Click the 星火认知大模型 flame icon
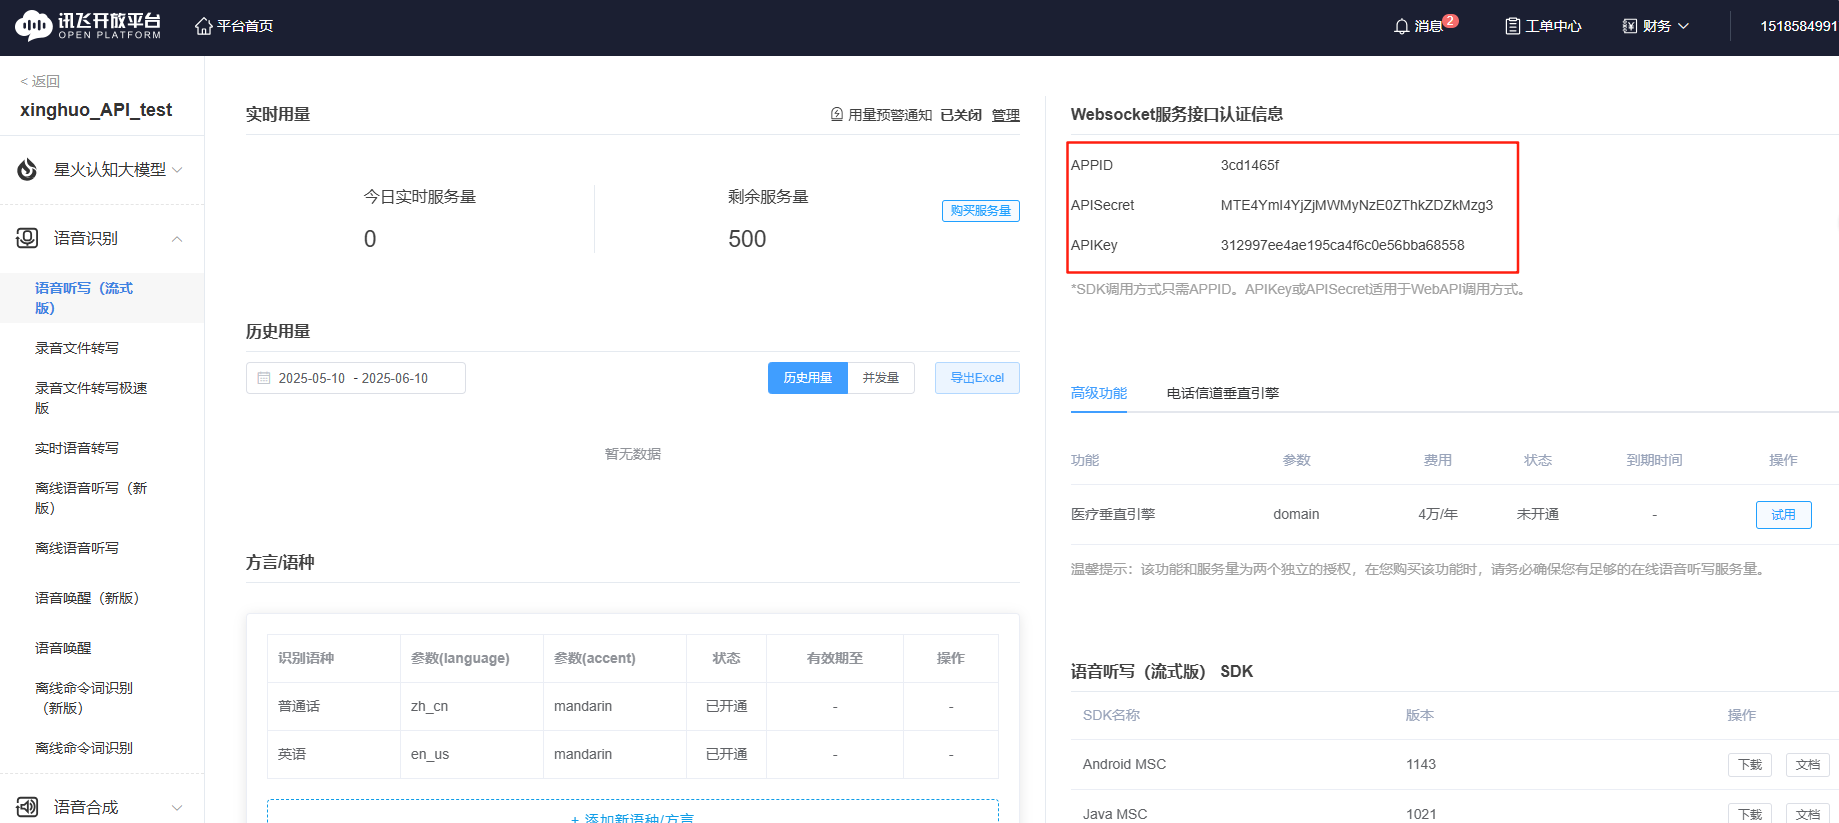 coord(28,170)
